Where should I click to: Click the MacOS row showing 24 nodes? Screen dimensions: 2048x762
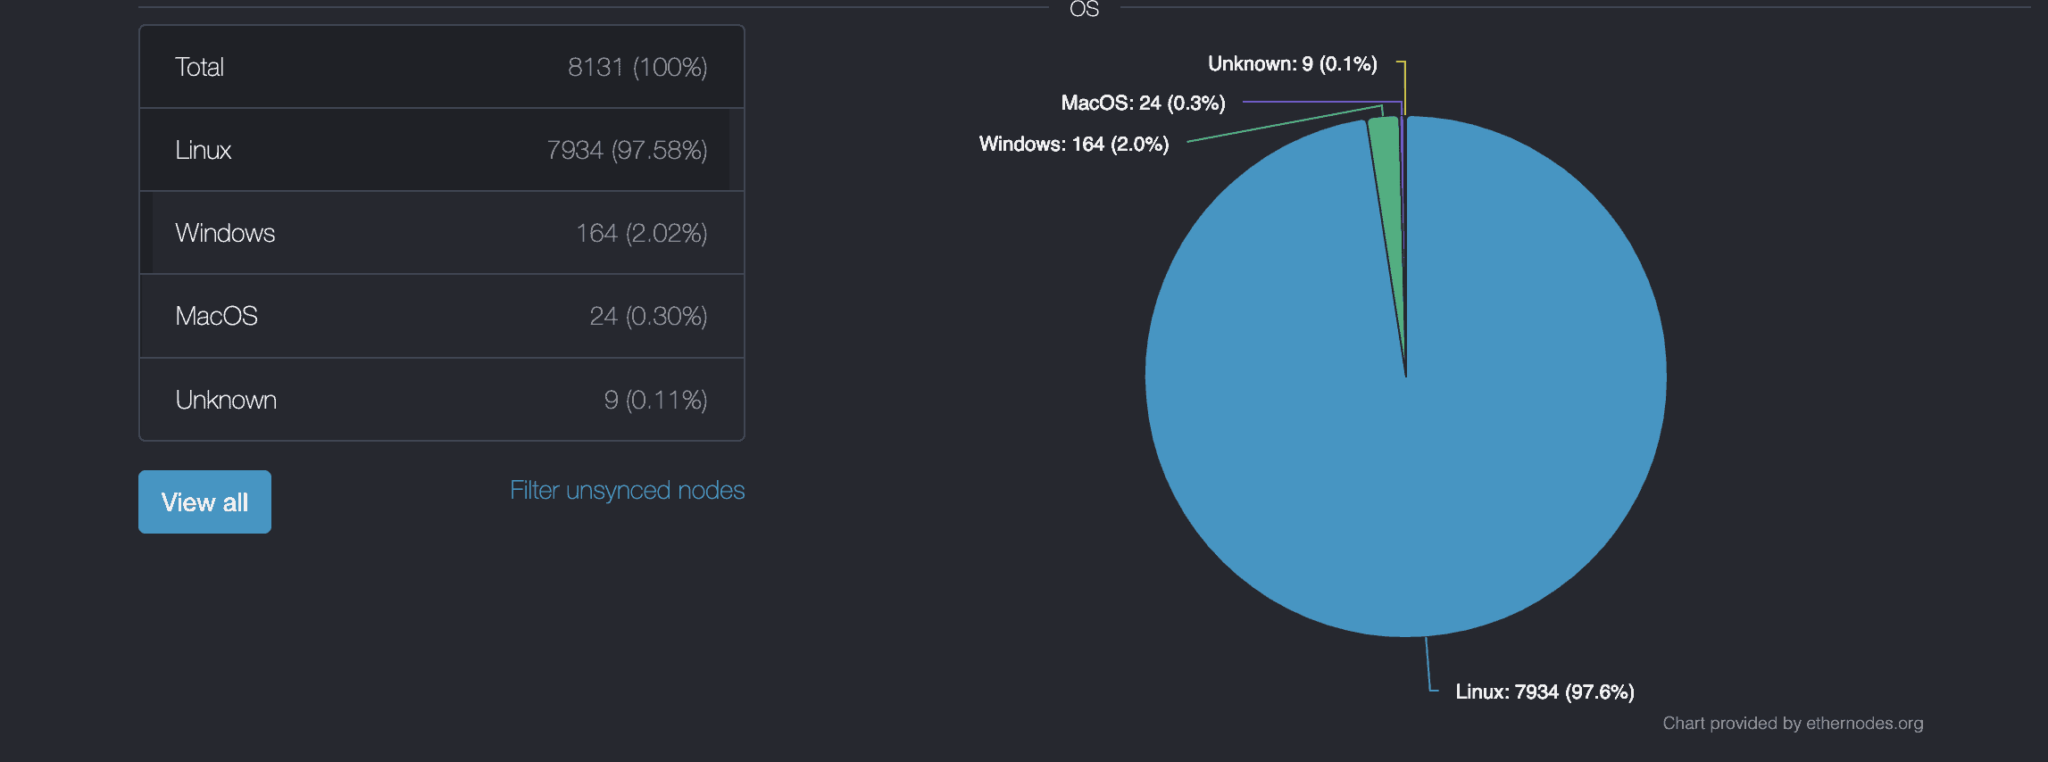coord(440,315)
